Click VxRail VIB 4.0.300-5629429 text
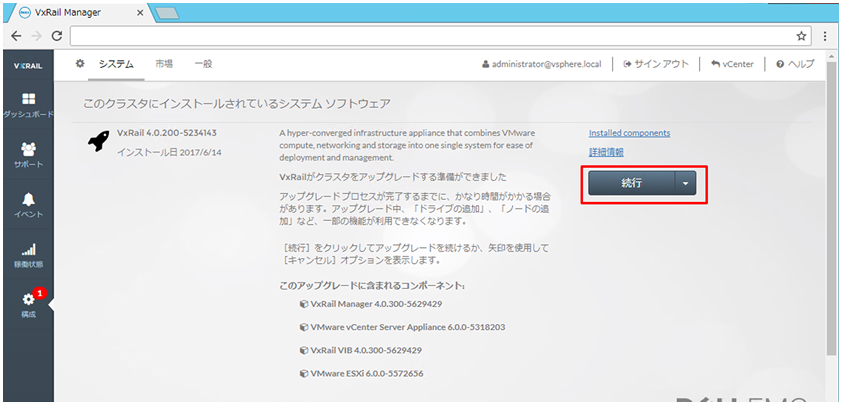The height and width of the screenshot is (408, 850). (x=366, y=350)
